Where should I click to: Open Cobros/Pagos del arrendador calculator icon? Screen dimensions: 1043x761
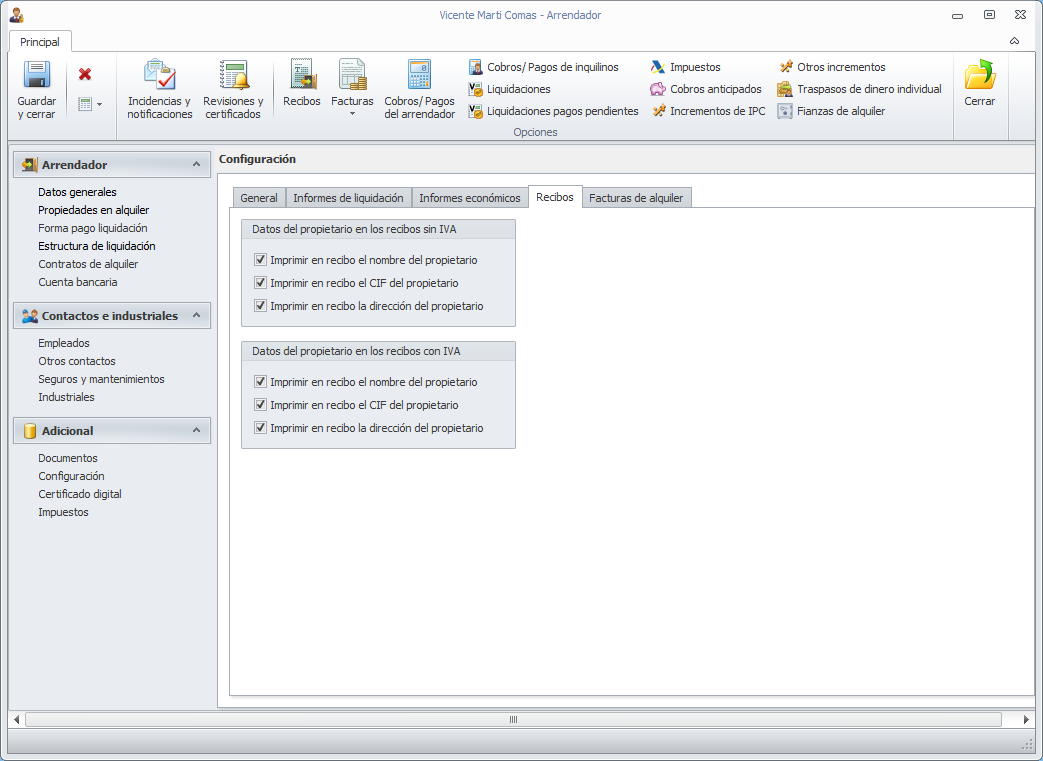click(x=420, y=75)
